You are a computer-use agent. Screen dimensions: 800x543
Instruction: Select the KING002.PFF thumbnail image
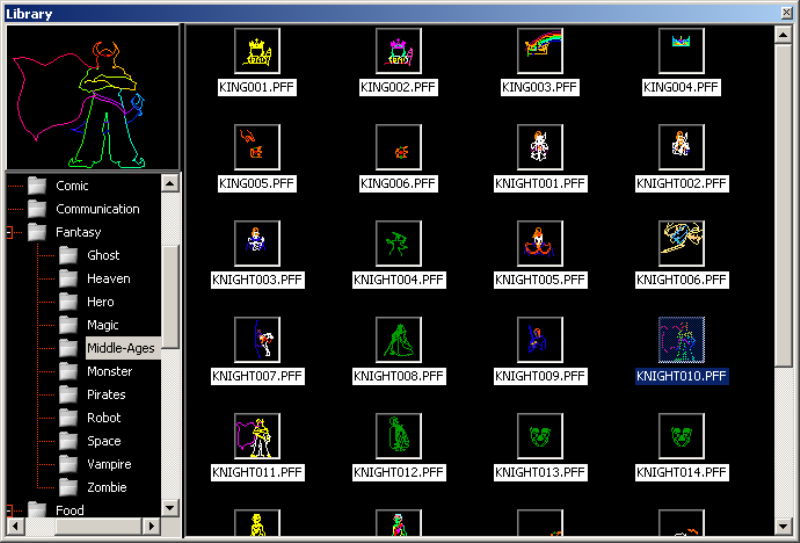[x=398, y=51]
